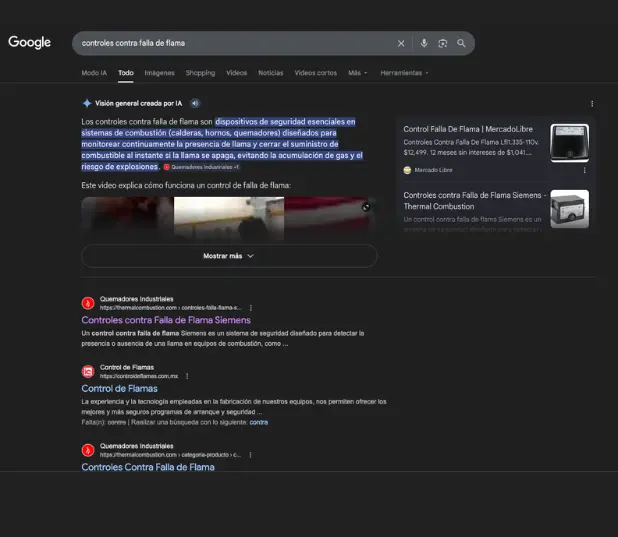Click Quemadores Industriales favicon of first result
Image resolution: width=618 pixels, height=537 pixels.
click(88, 303)
